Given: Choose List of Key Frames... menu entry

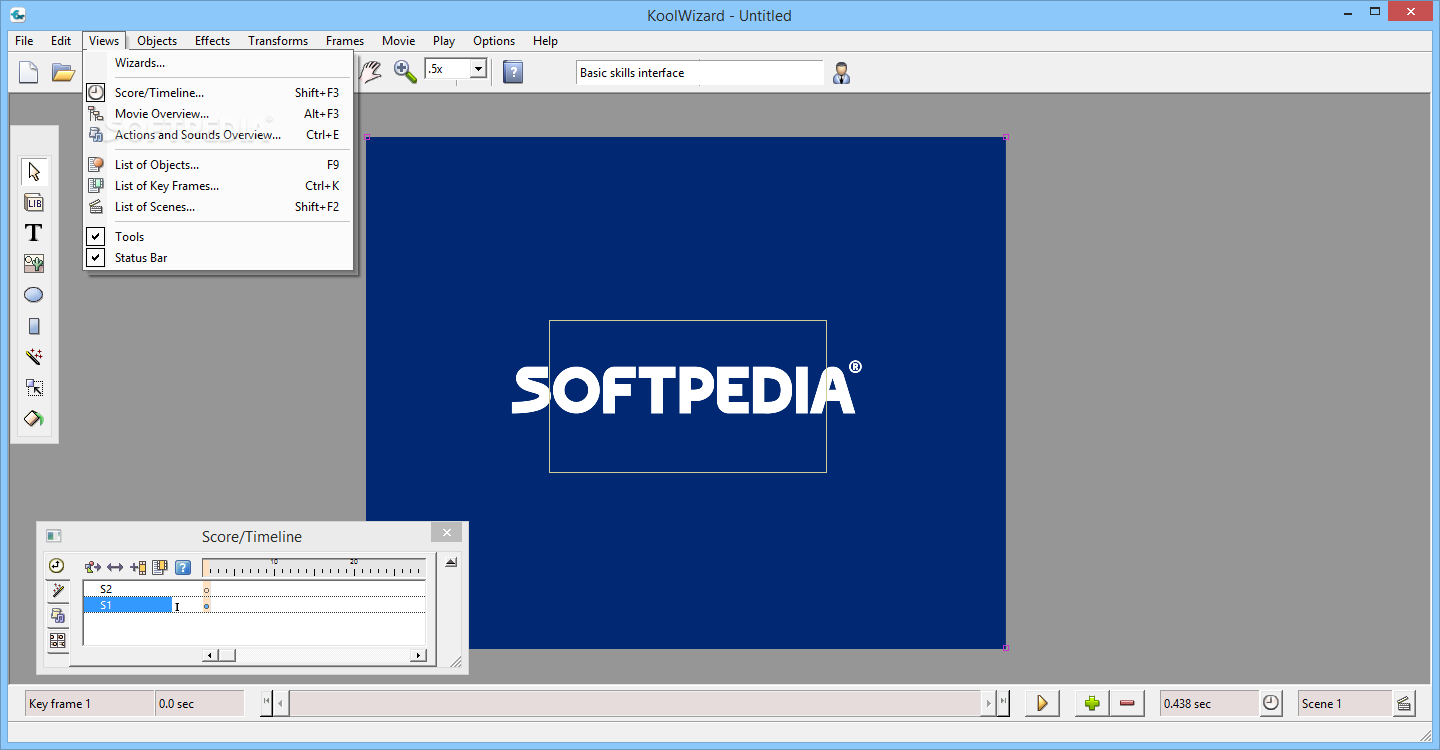Looking at the screenshot, I should (219, 186).
